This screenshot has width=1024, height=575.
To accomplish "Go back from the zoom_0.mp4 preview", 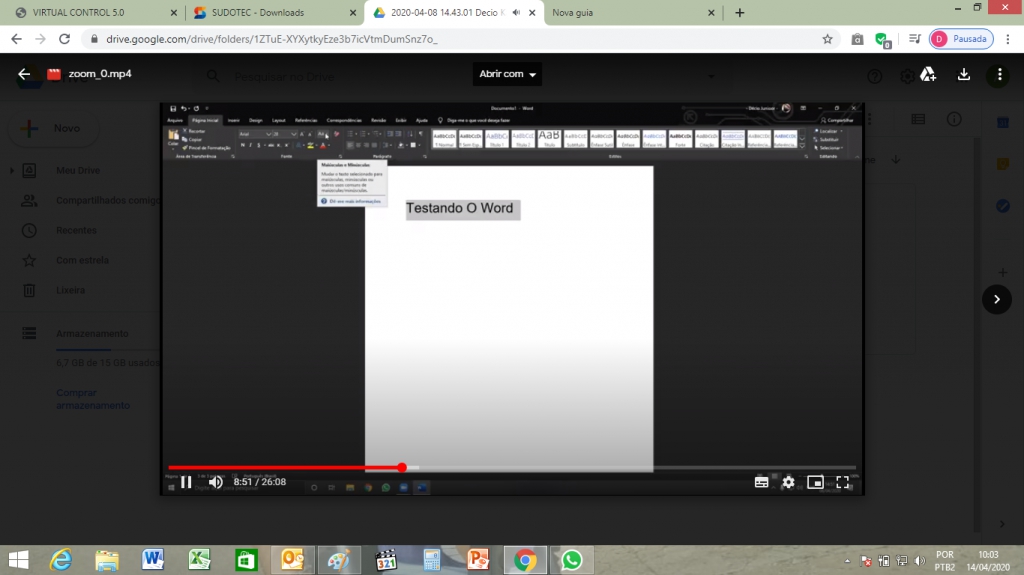I will coord(24,74).
